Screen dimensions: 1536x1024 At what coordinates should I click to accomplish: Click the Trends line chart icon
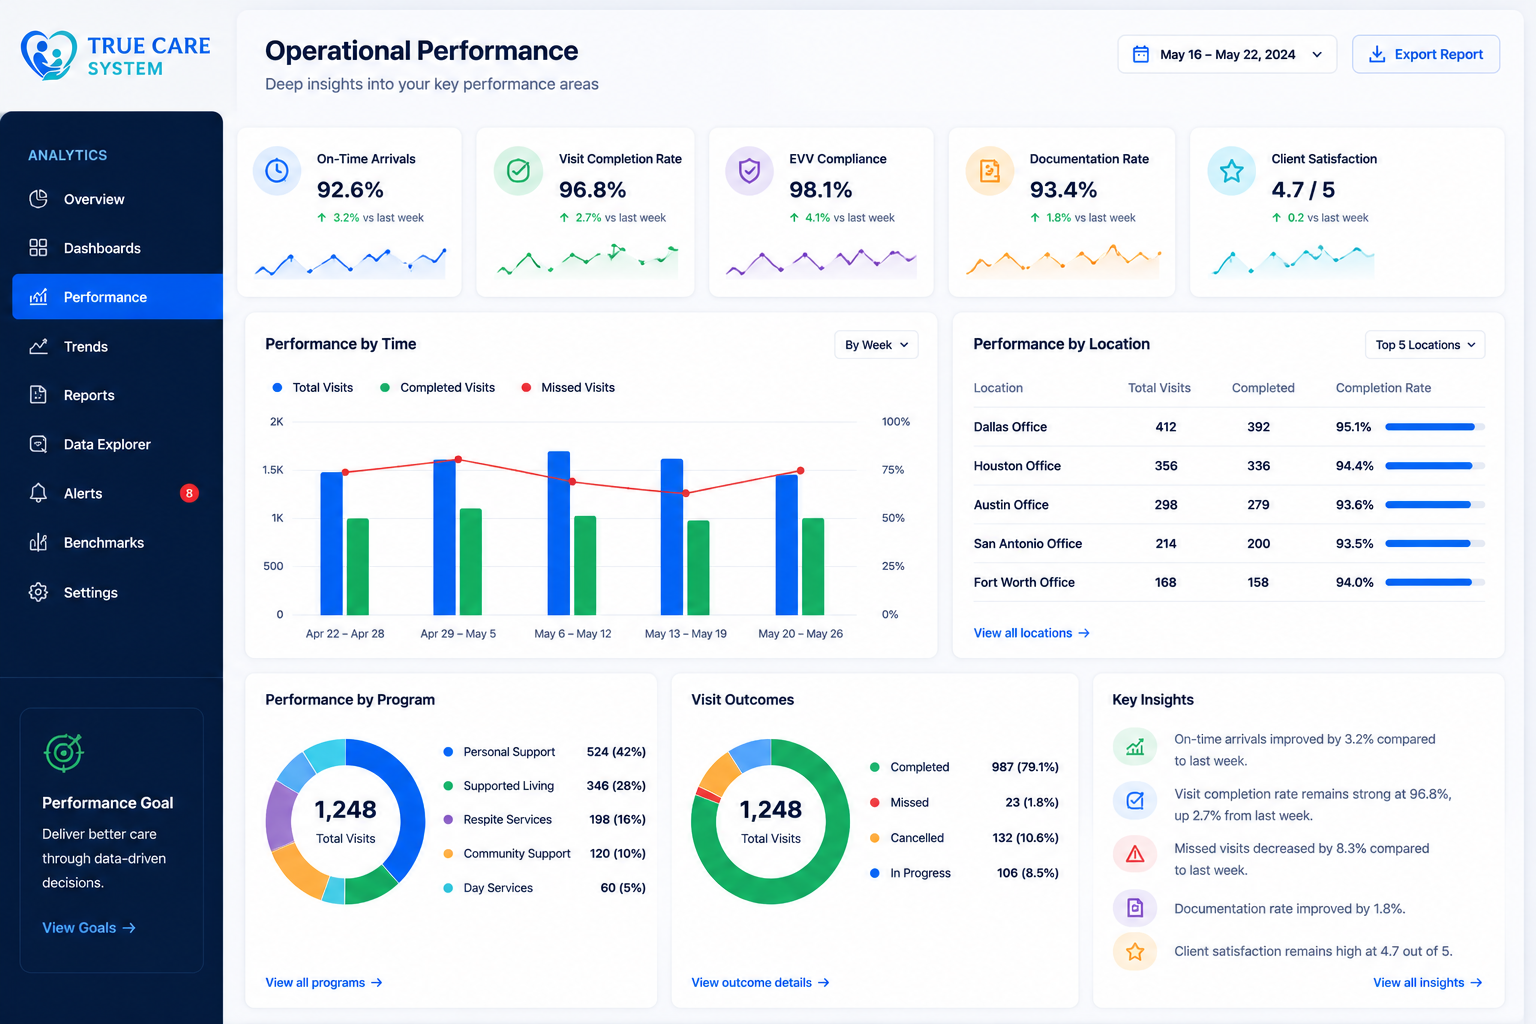click(x=38, y=346)
